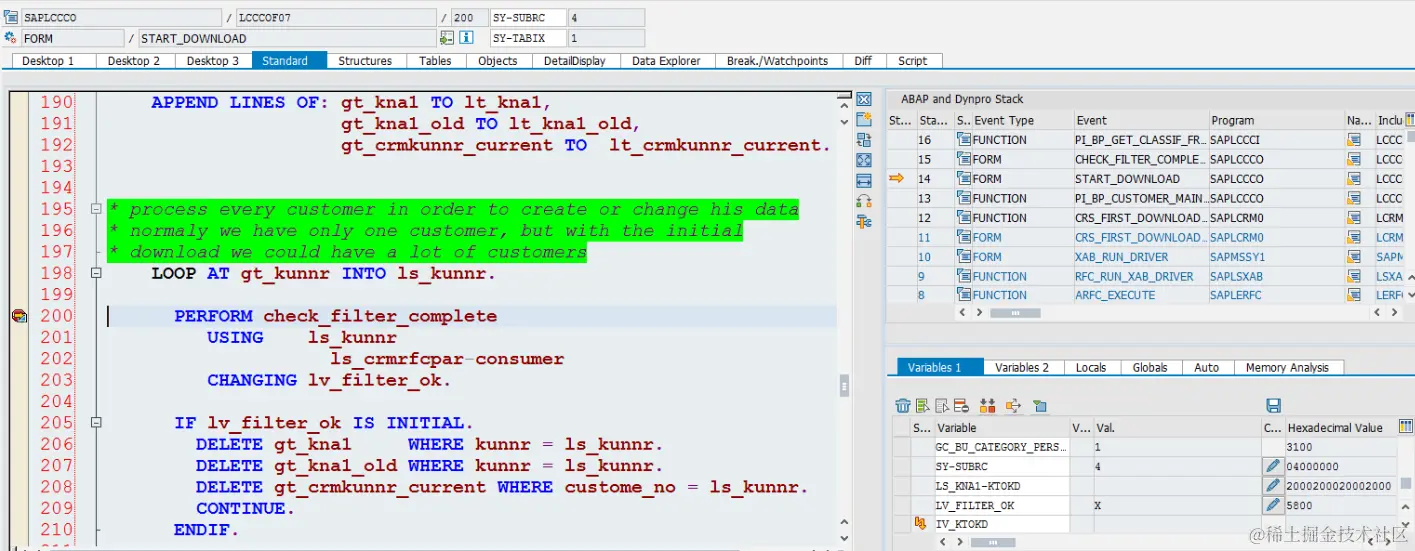1415x551 pixels.
Task: Click the trash icon in Variables toolbar
Action: pos(903,405)
